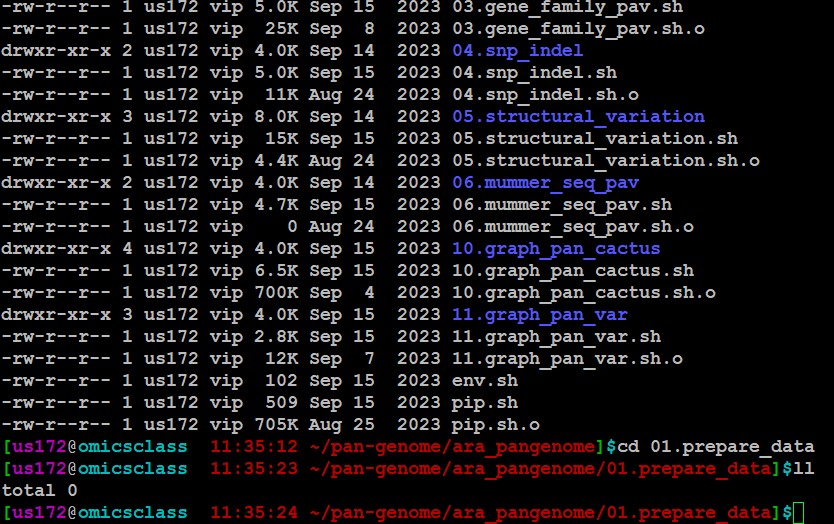Click the 06.mummer_seq_pav directory name
The width and height of the screenshot is (834, 524).
(x=545, y=182)
